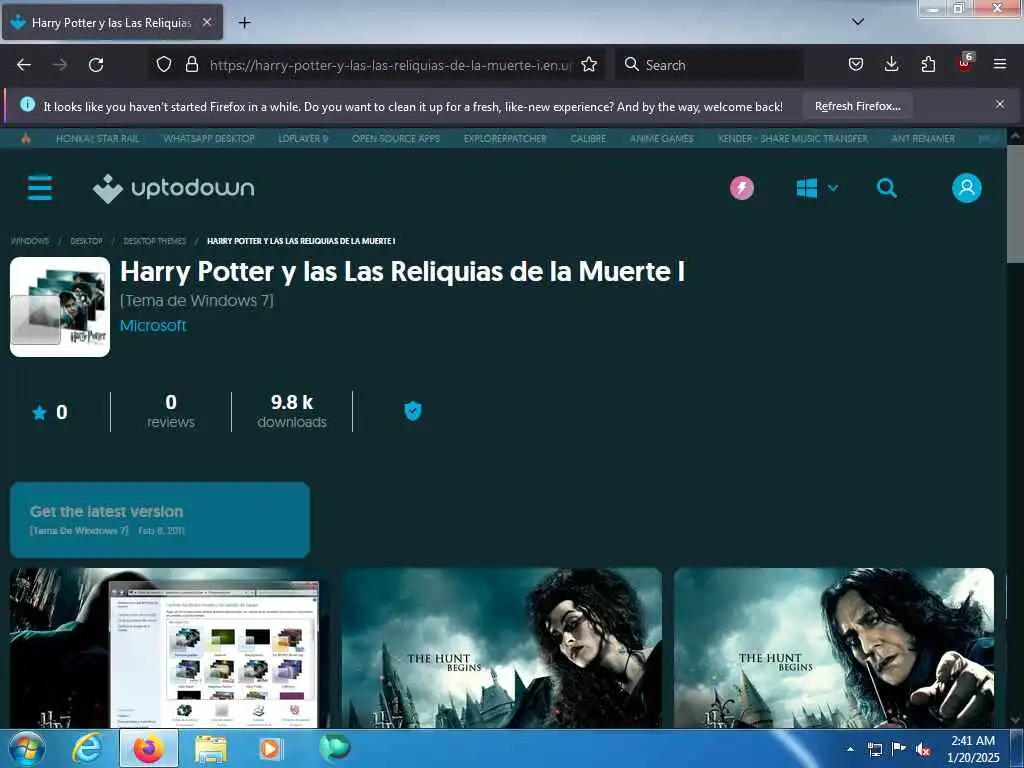Screen dimensions: 1024x768
Task: Click the page vertical scrollbar thumb
Action: [x=1016, y=204]
